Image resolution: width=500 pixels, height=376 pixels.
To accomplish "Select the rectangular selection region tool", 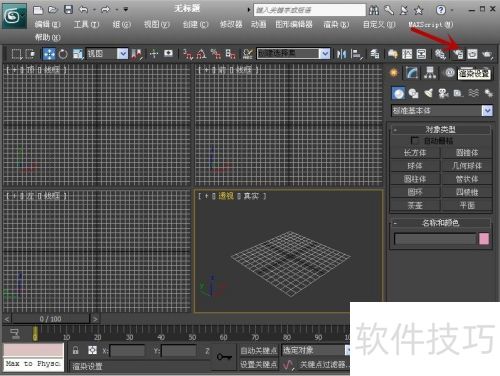I will click(x=16, y=54).
